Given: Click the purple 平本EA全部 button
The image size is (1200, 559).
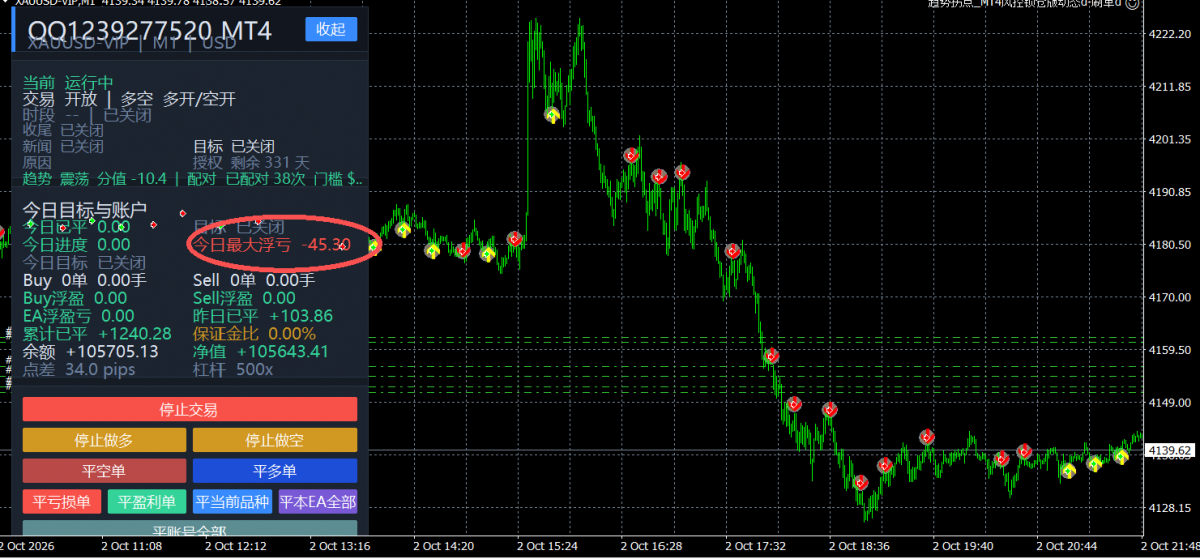Looking at the screenshot, I should point(317,502).
